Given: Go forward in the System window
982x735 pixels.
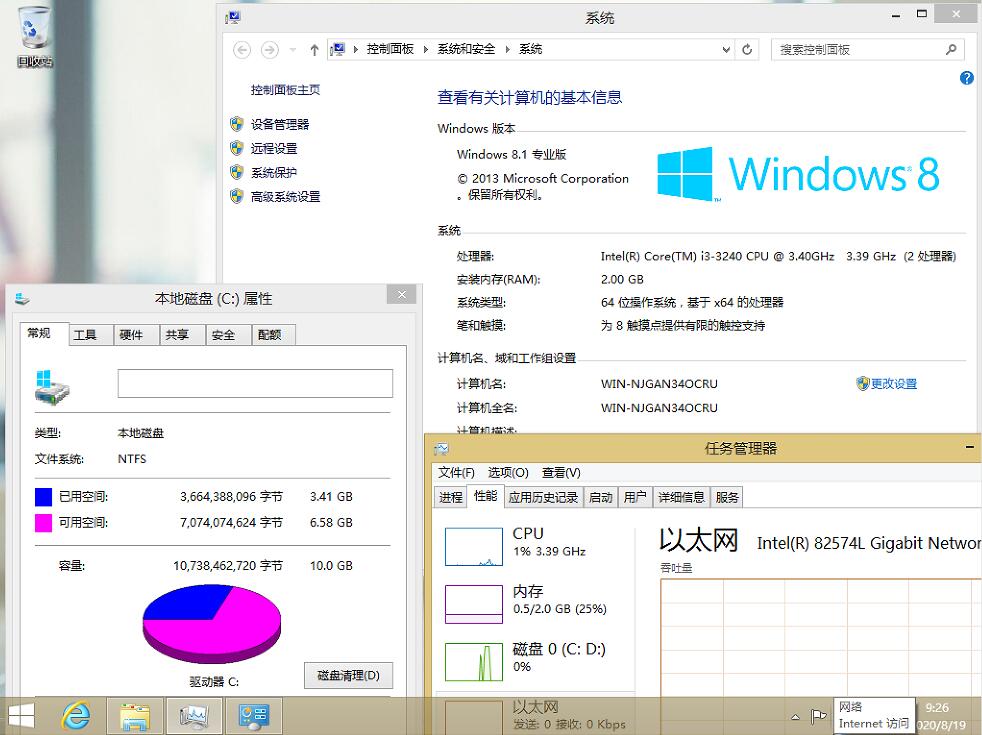Looking at the screenshot, I should point(269,49).
